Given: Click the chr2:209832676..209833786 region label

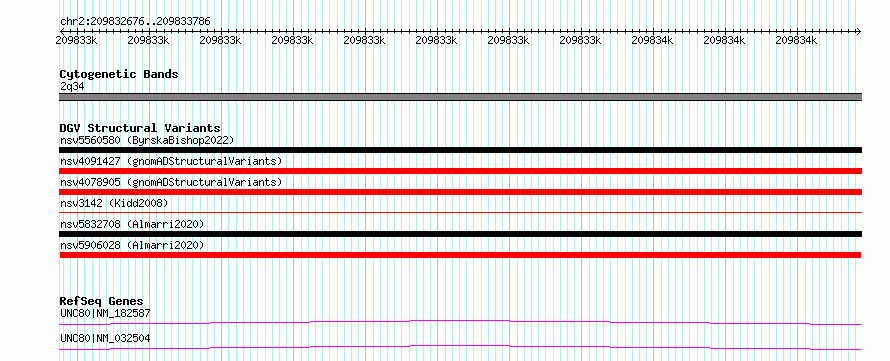Looking at the screenshot, I should click(135, 22).
